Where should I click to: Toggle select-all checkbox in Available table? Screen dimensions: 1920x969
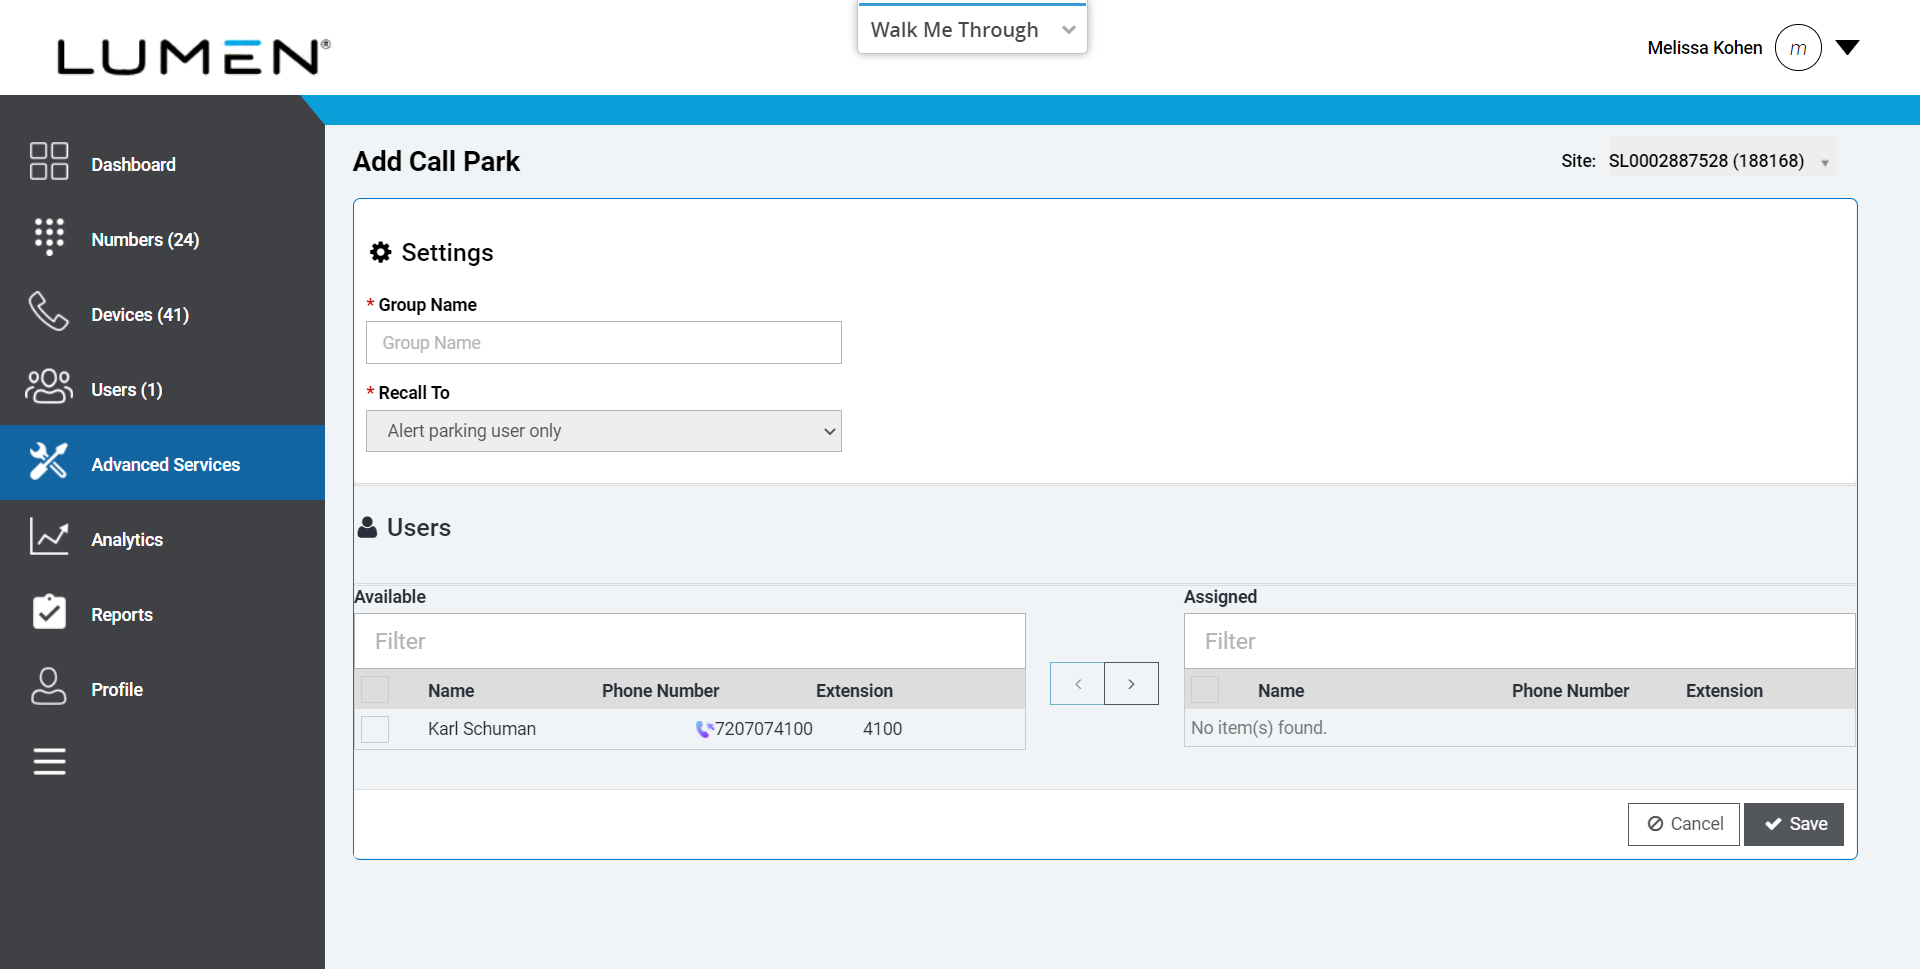click(375, 690)
